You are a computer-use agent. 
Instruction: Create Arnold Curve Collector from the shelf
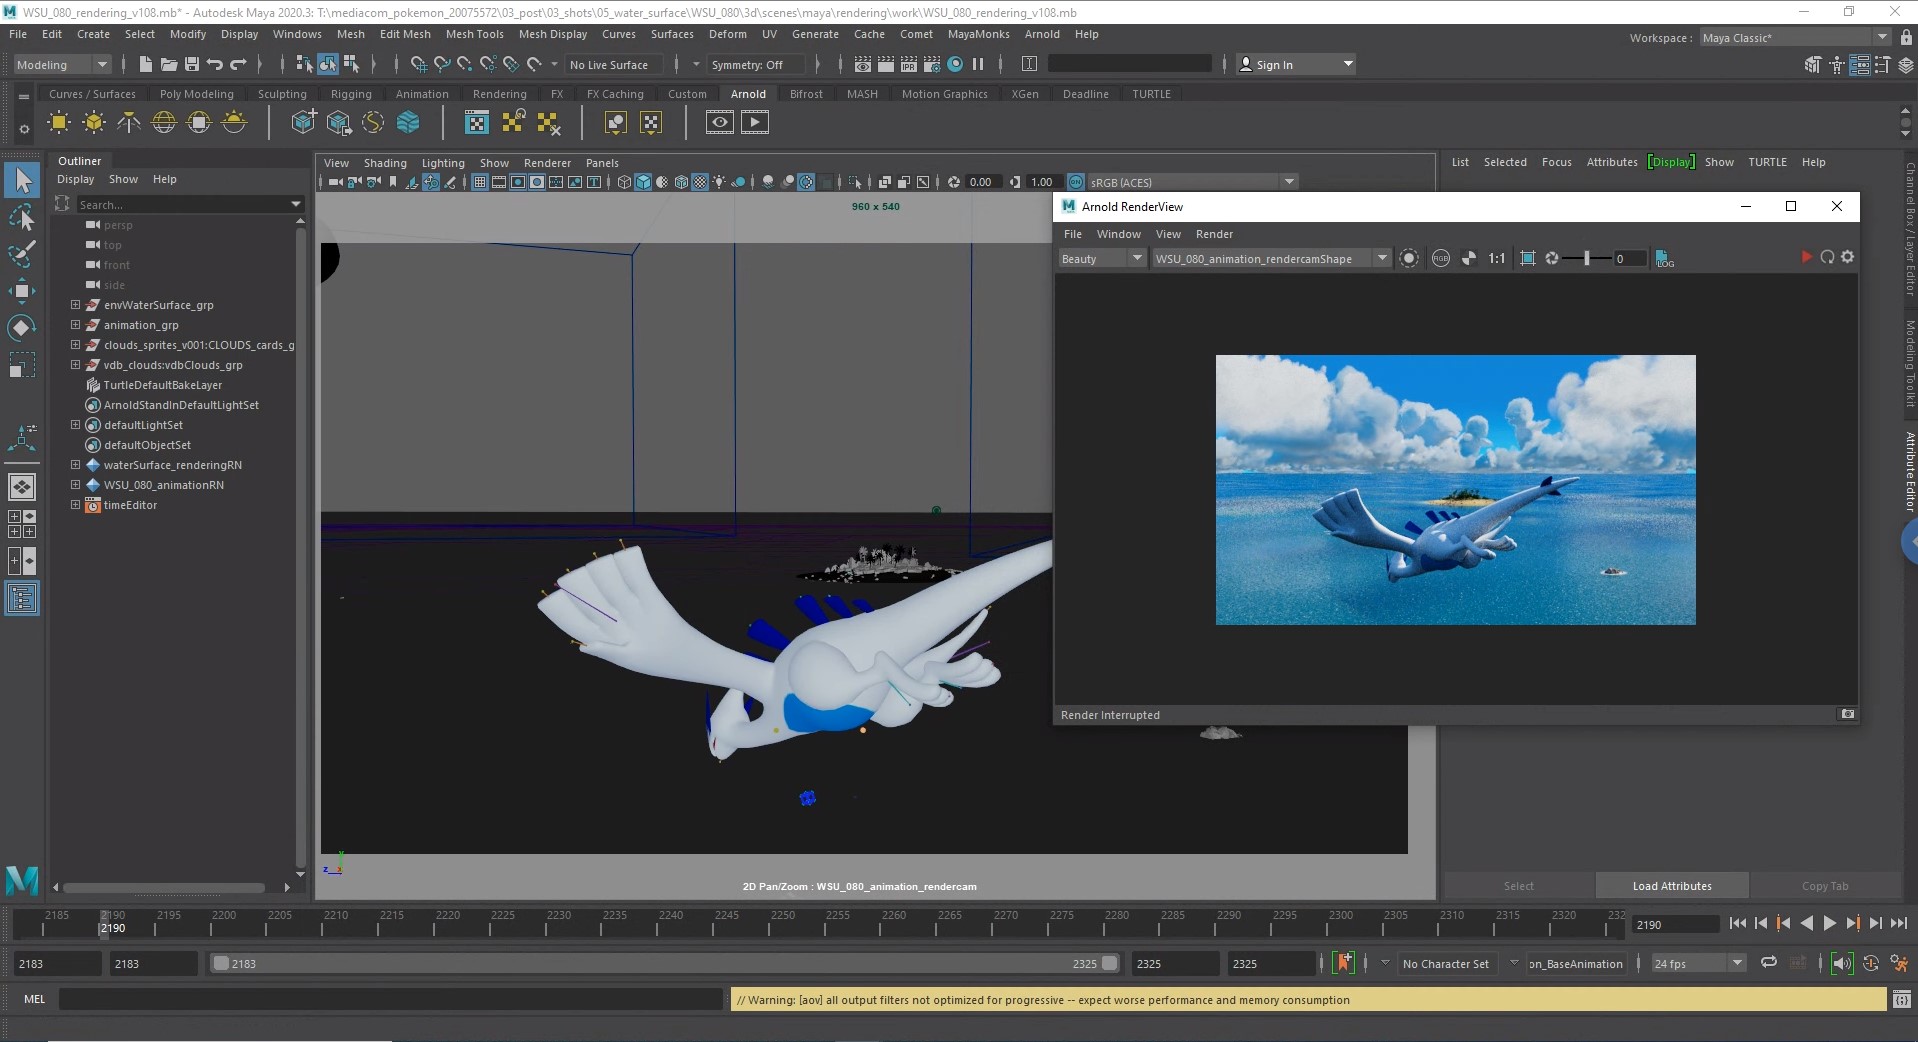click(x=373, y=122)
